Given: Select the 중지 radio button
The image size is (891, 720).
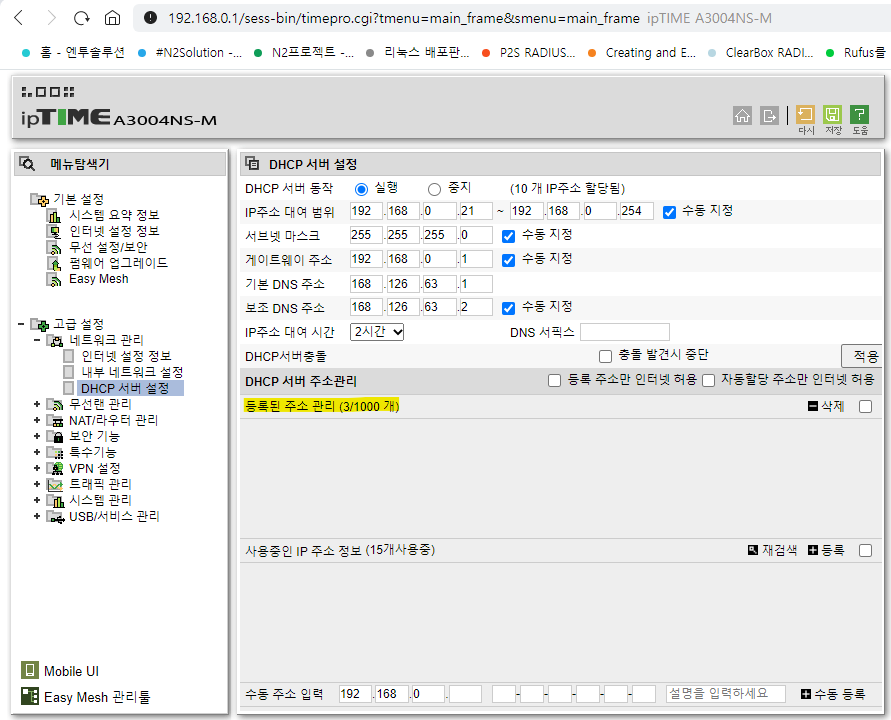Looking at the screenshot, I should (434, 189).
